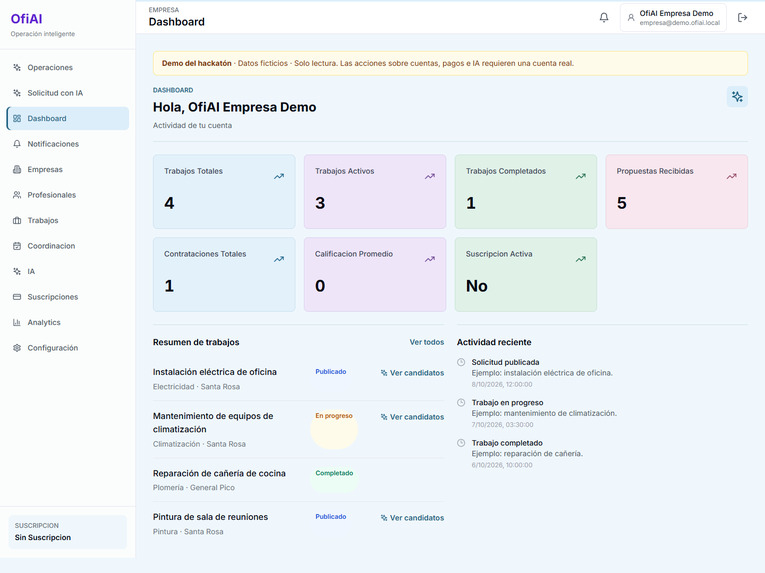Click trend arrow on Suscripcion Activa card
The image size is (765, 573).
[580, 259]
